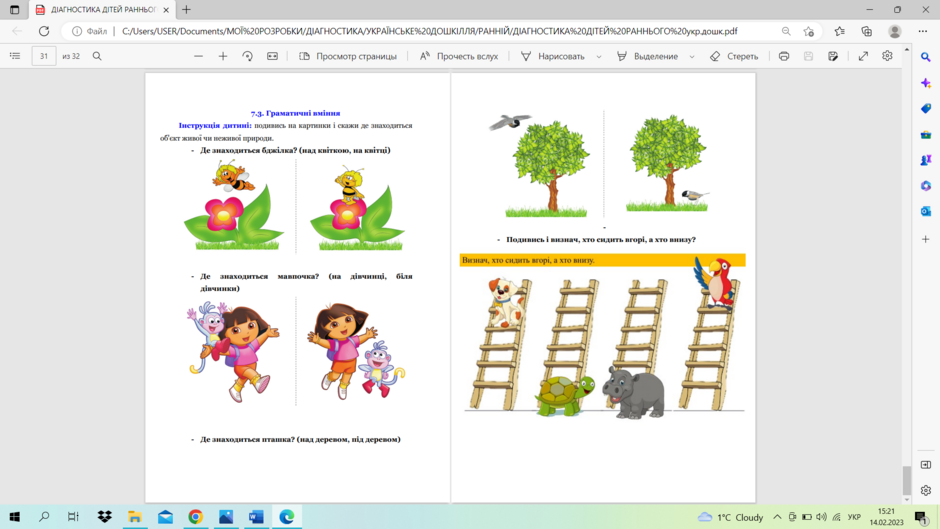
Task: Open a new browser tab
Action: (186, 10)
